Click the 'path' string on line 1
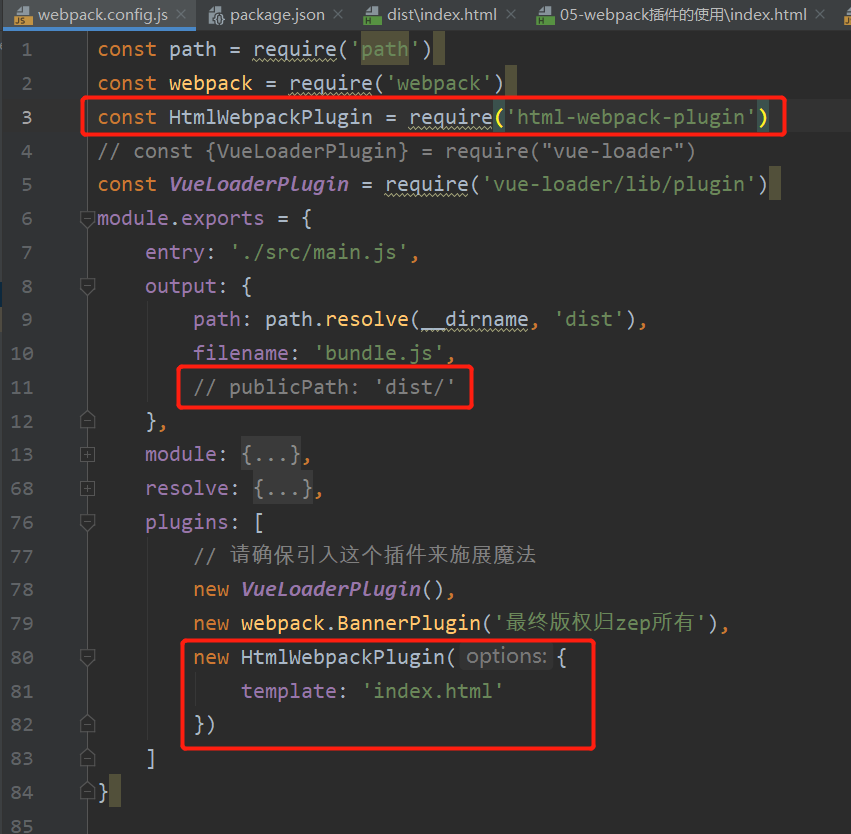The width and height of the screenshot is (851, 834). click(384, 49)
